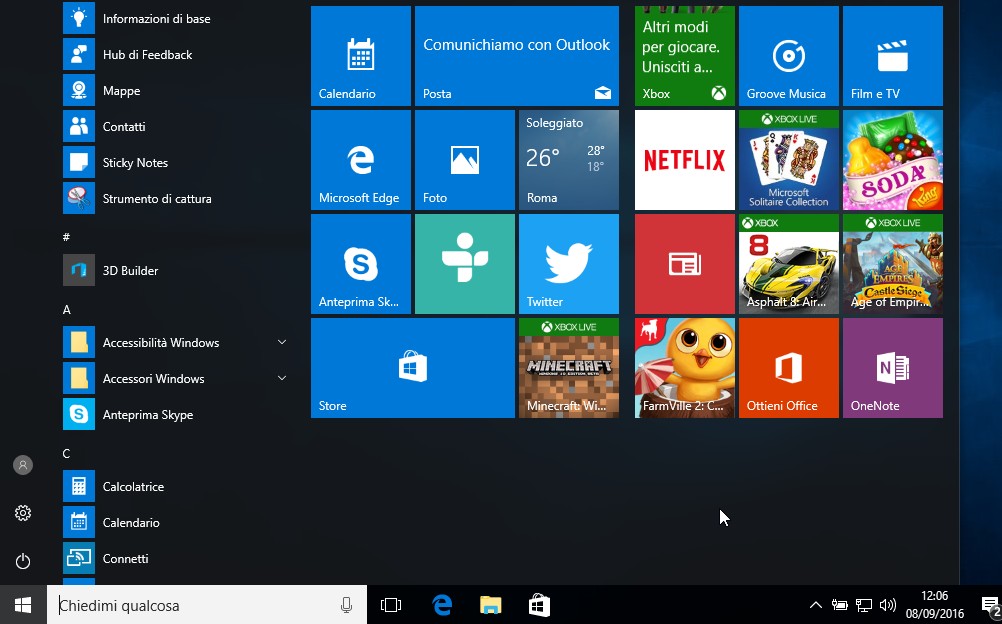Screen dimensions: 1002x624
Task: Open the Xbox tile
Action: (x=684, y=56)
